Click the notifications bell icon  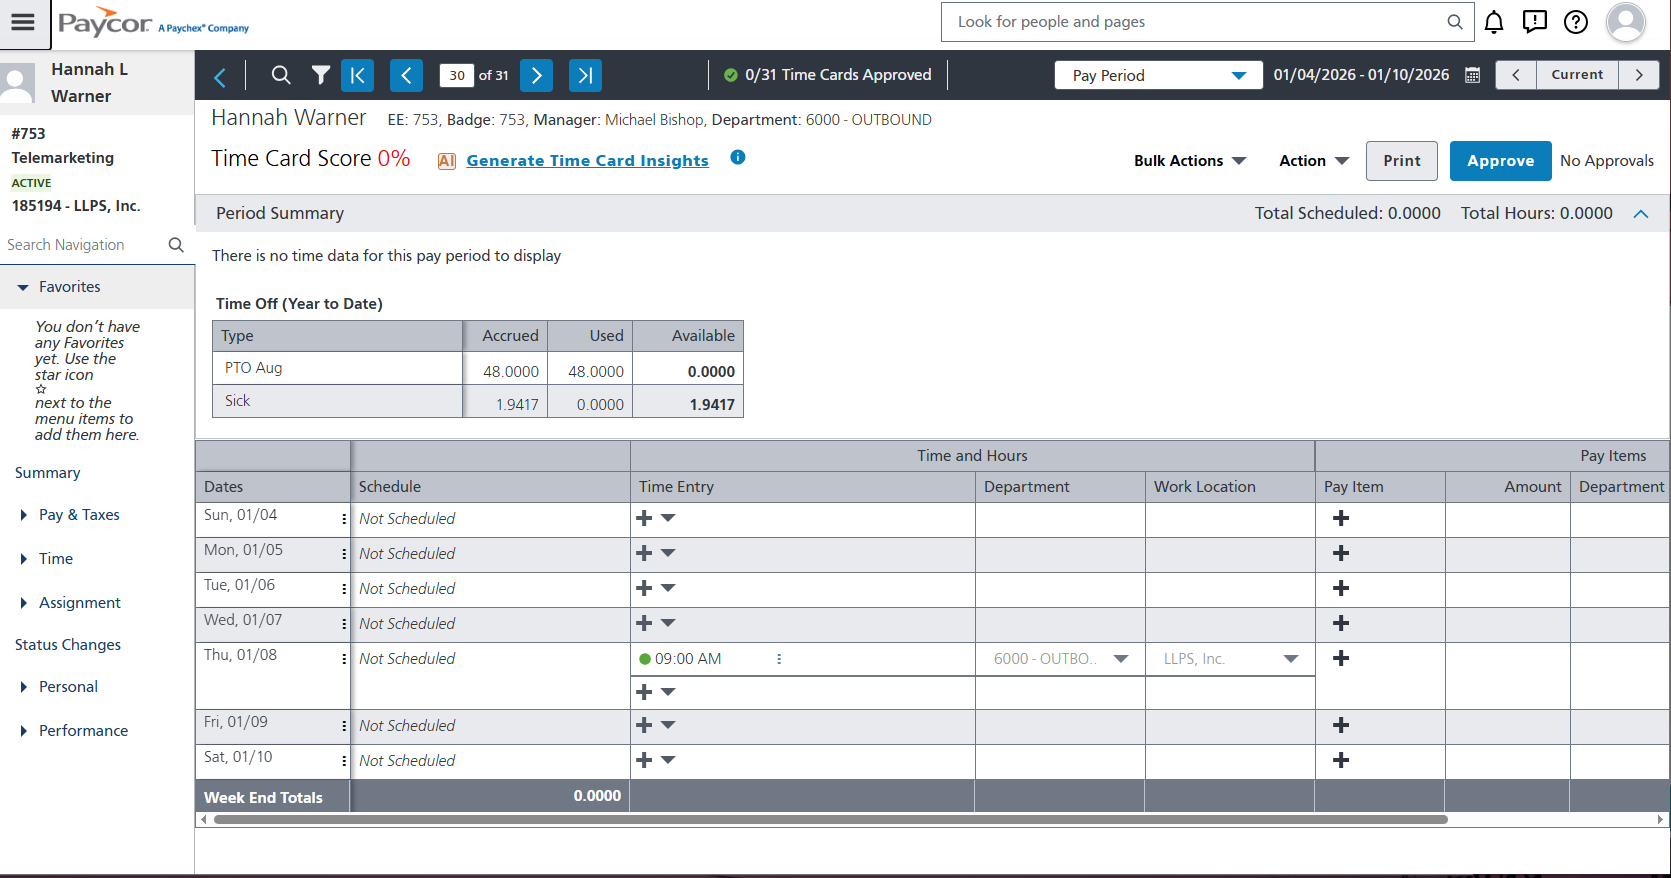[x=1493, y=22]
